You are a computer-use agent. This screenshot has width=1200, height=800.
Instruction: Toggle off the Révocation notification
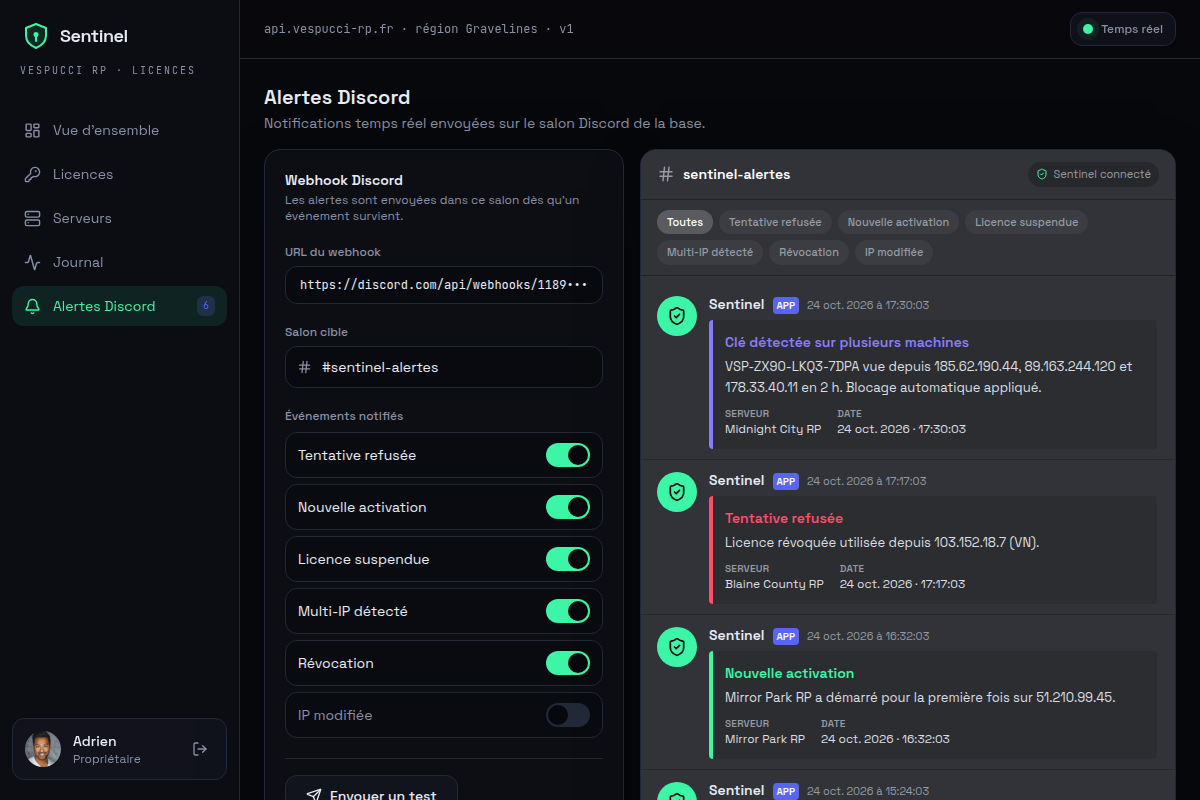[x=568, y=663]
